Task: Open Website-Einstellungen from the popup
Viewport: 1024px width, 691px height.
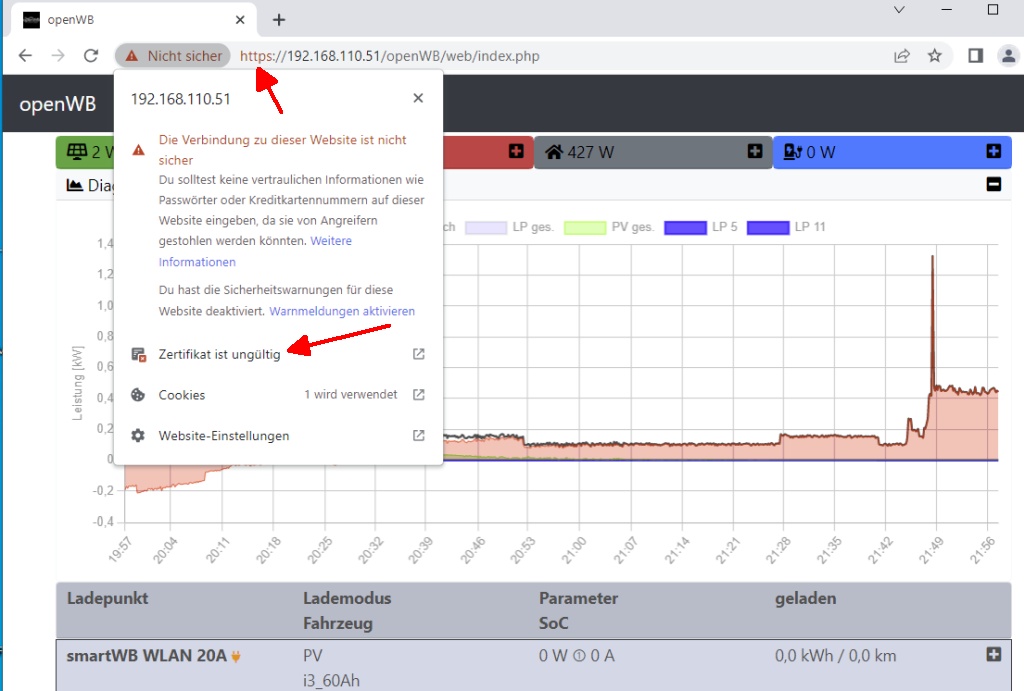Action: click(224, 436)
